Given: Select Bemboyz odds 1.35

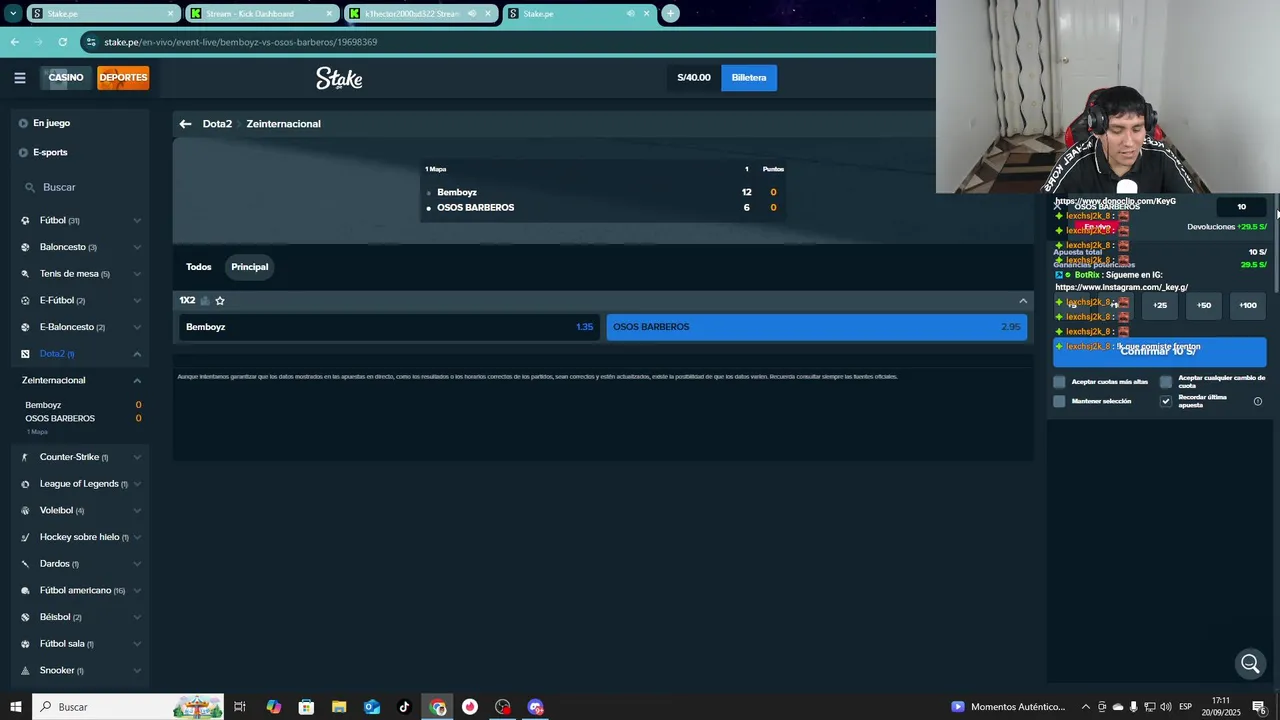Looking at the screenshot, I should coord(389,327).
